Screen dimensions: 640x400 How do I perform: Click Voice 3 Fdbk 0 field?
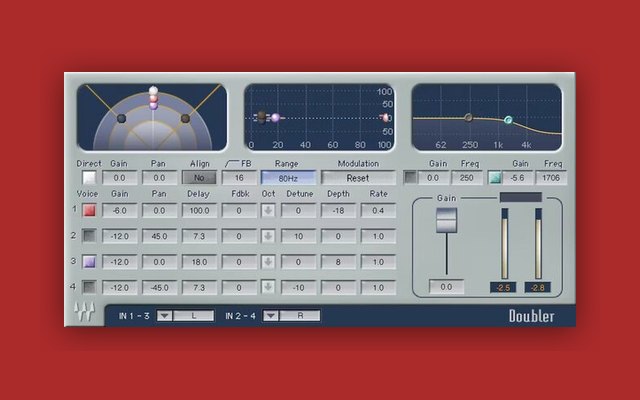point(239,262)
